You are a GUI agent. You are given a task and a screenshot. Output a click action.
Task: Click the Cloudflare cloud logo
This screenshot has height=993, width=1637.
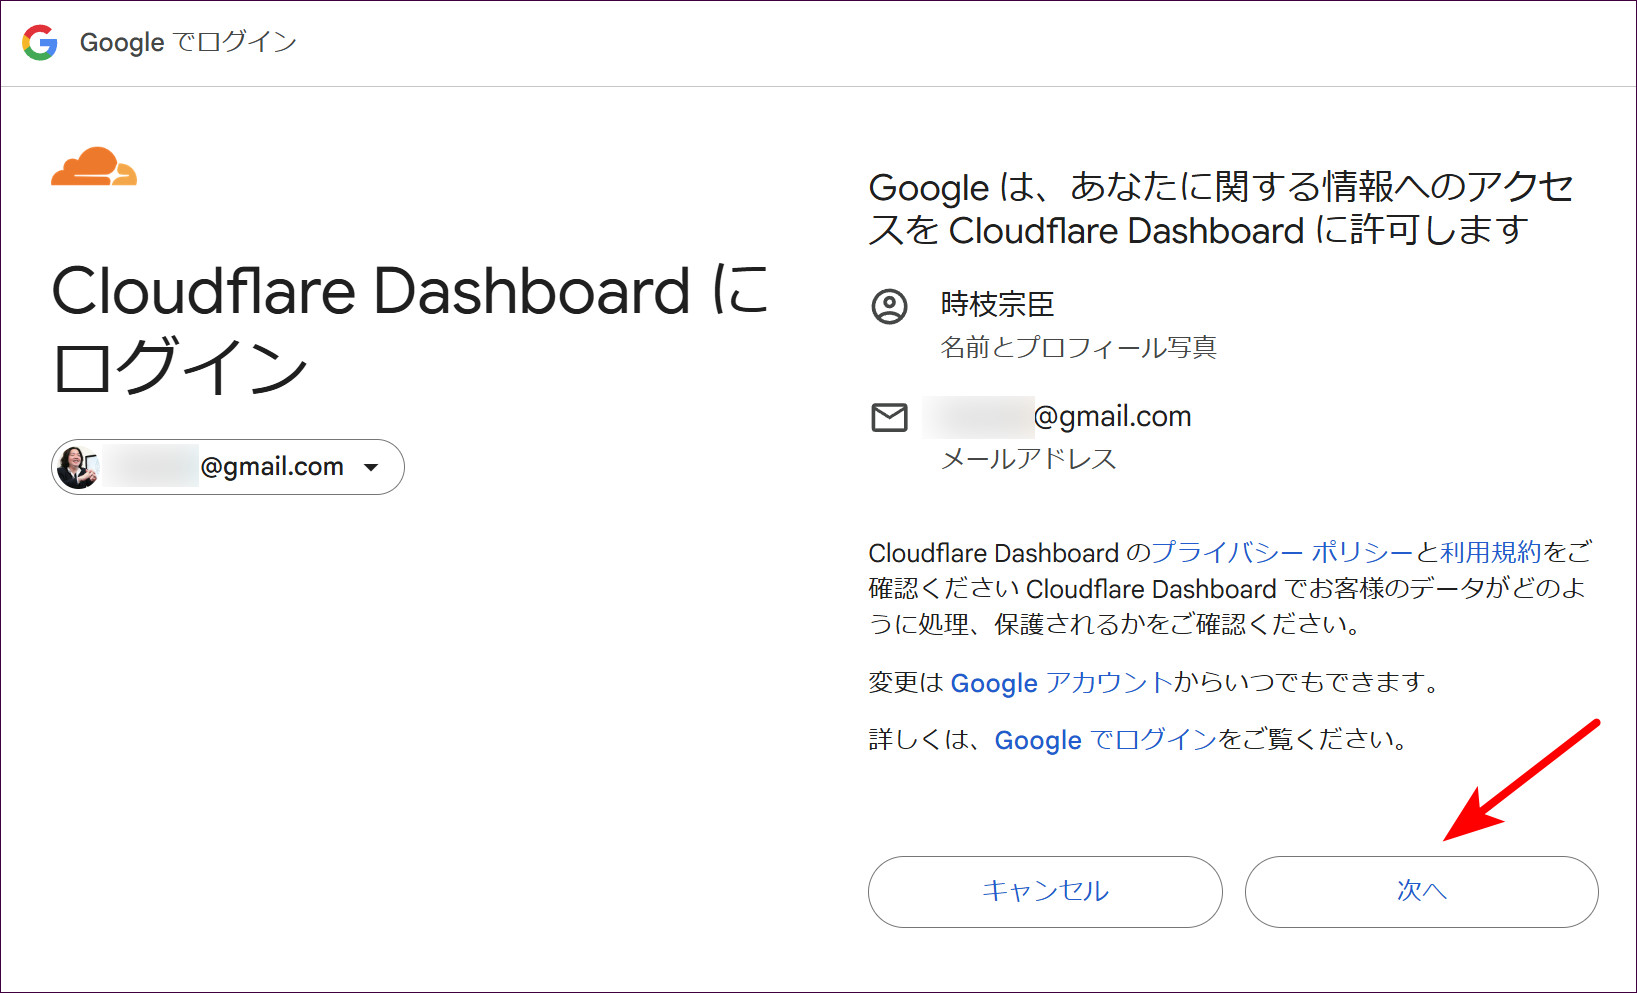pos(94,167)
